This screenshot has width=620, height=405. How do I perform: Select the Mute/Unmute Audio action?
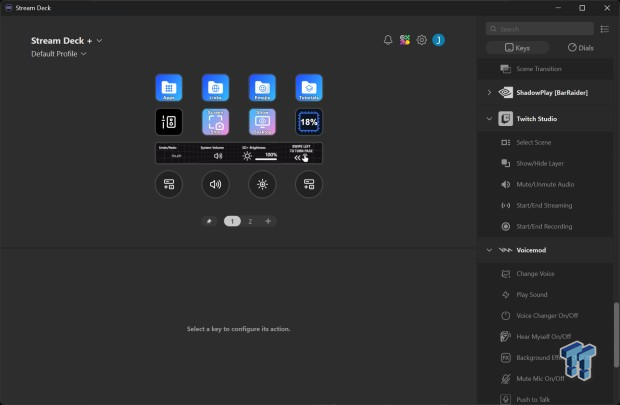(546, 184)
